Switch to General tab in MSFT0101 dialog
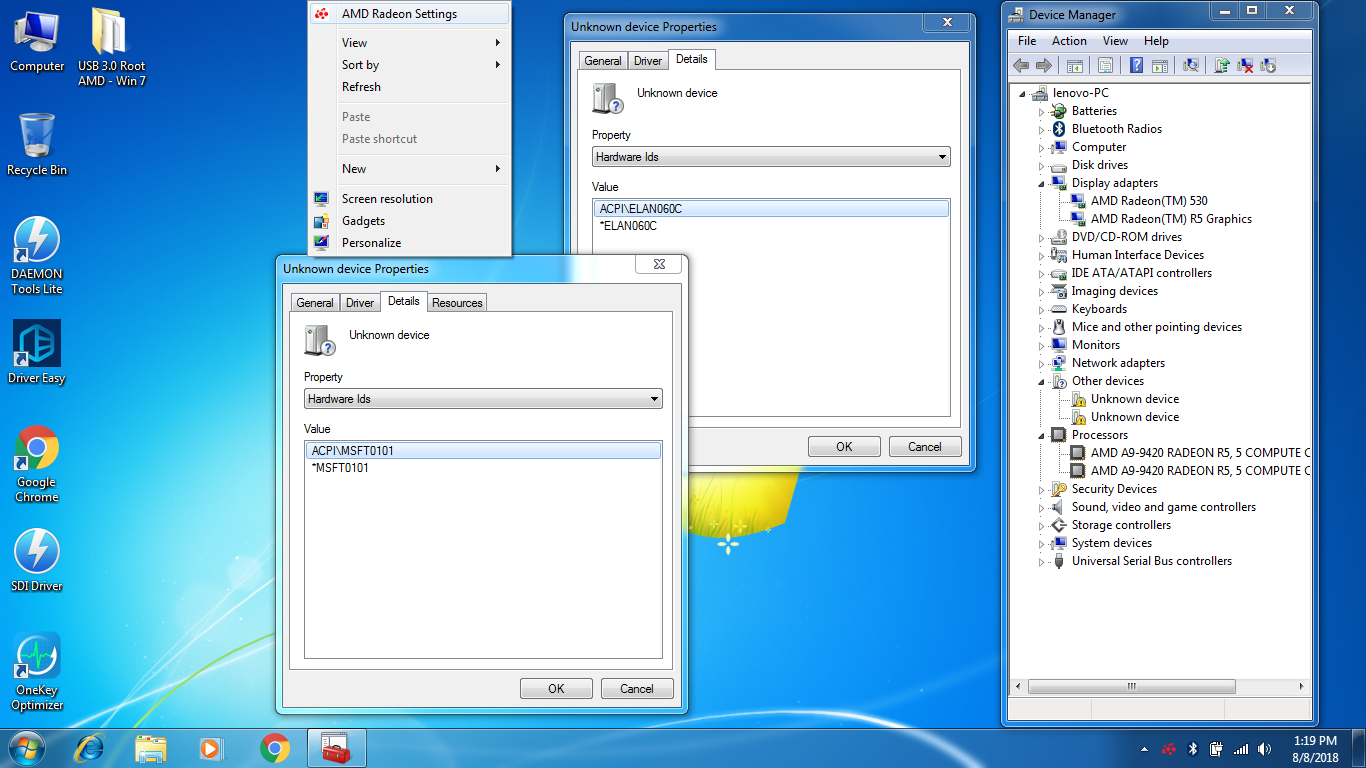Image resolution: width=1366 pixels, height=768 pixels. click(315, 303)
